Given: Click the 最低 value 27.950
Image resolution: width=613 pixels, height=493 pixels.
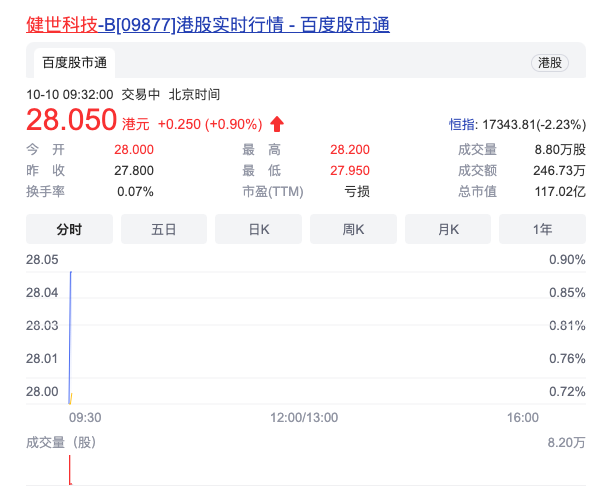Looking at the screenshot, I should click(x=350, y=170).
